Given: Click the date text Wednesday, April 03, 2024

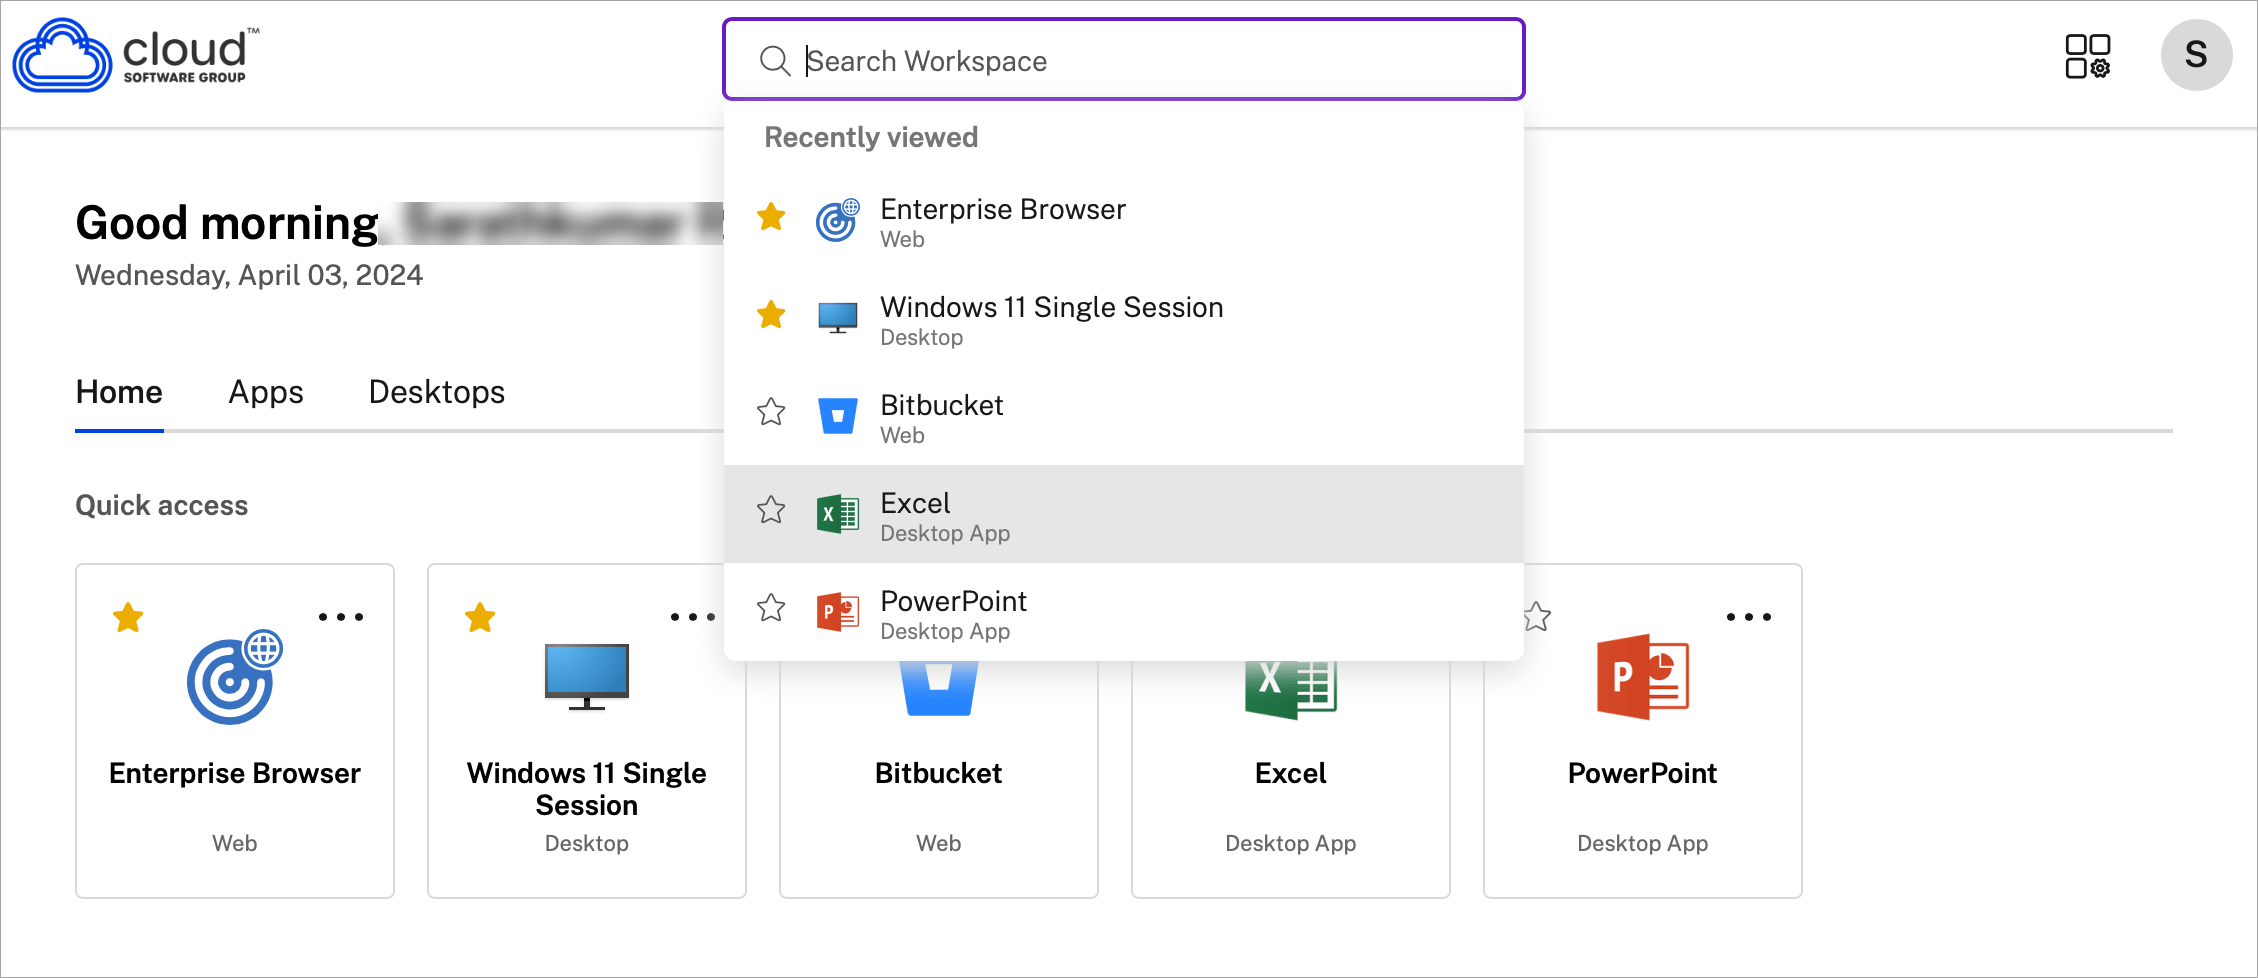Looking at the screenshot, I should (x=249, y=275).
